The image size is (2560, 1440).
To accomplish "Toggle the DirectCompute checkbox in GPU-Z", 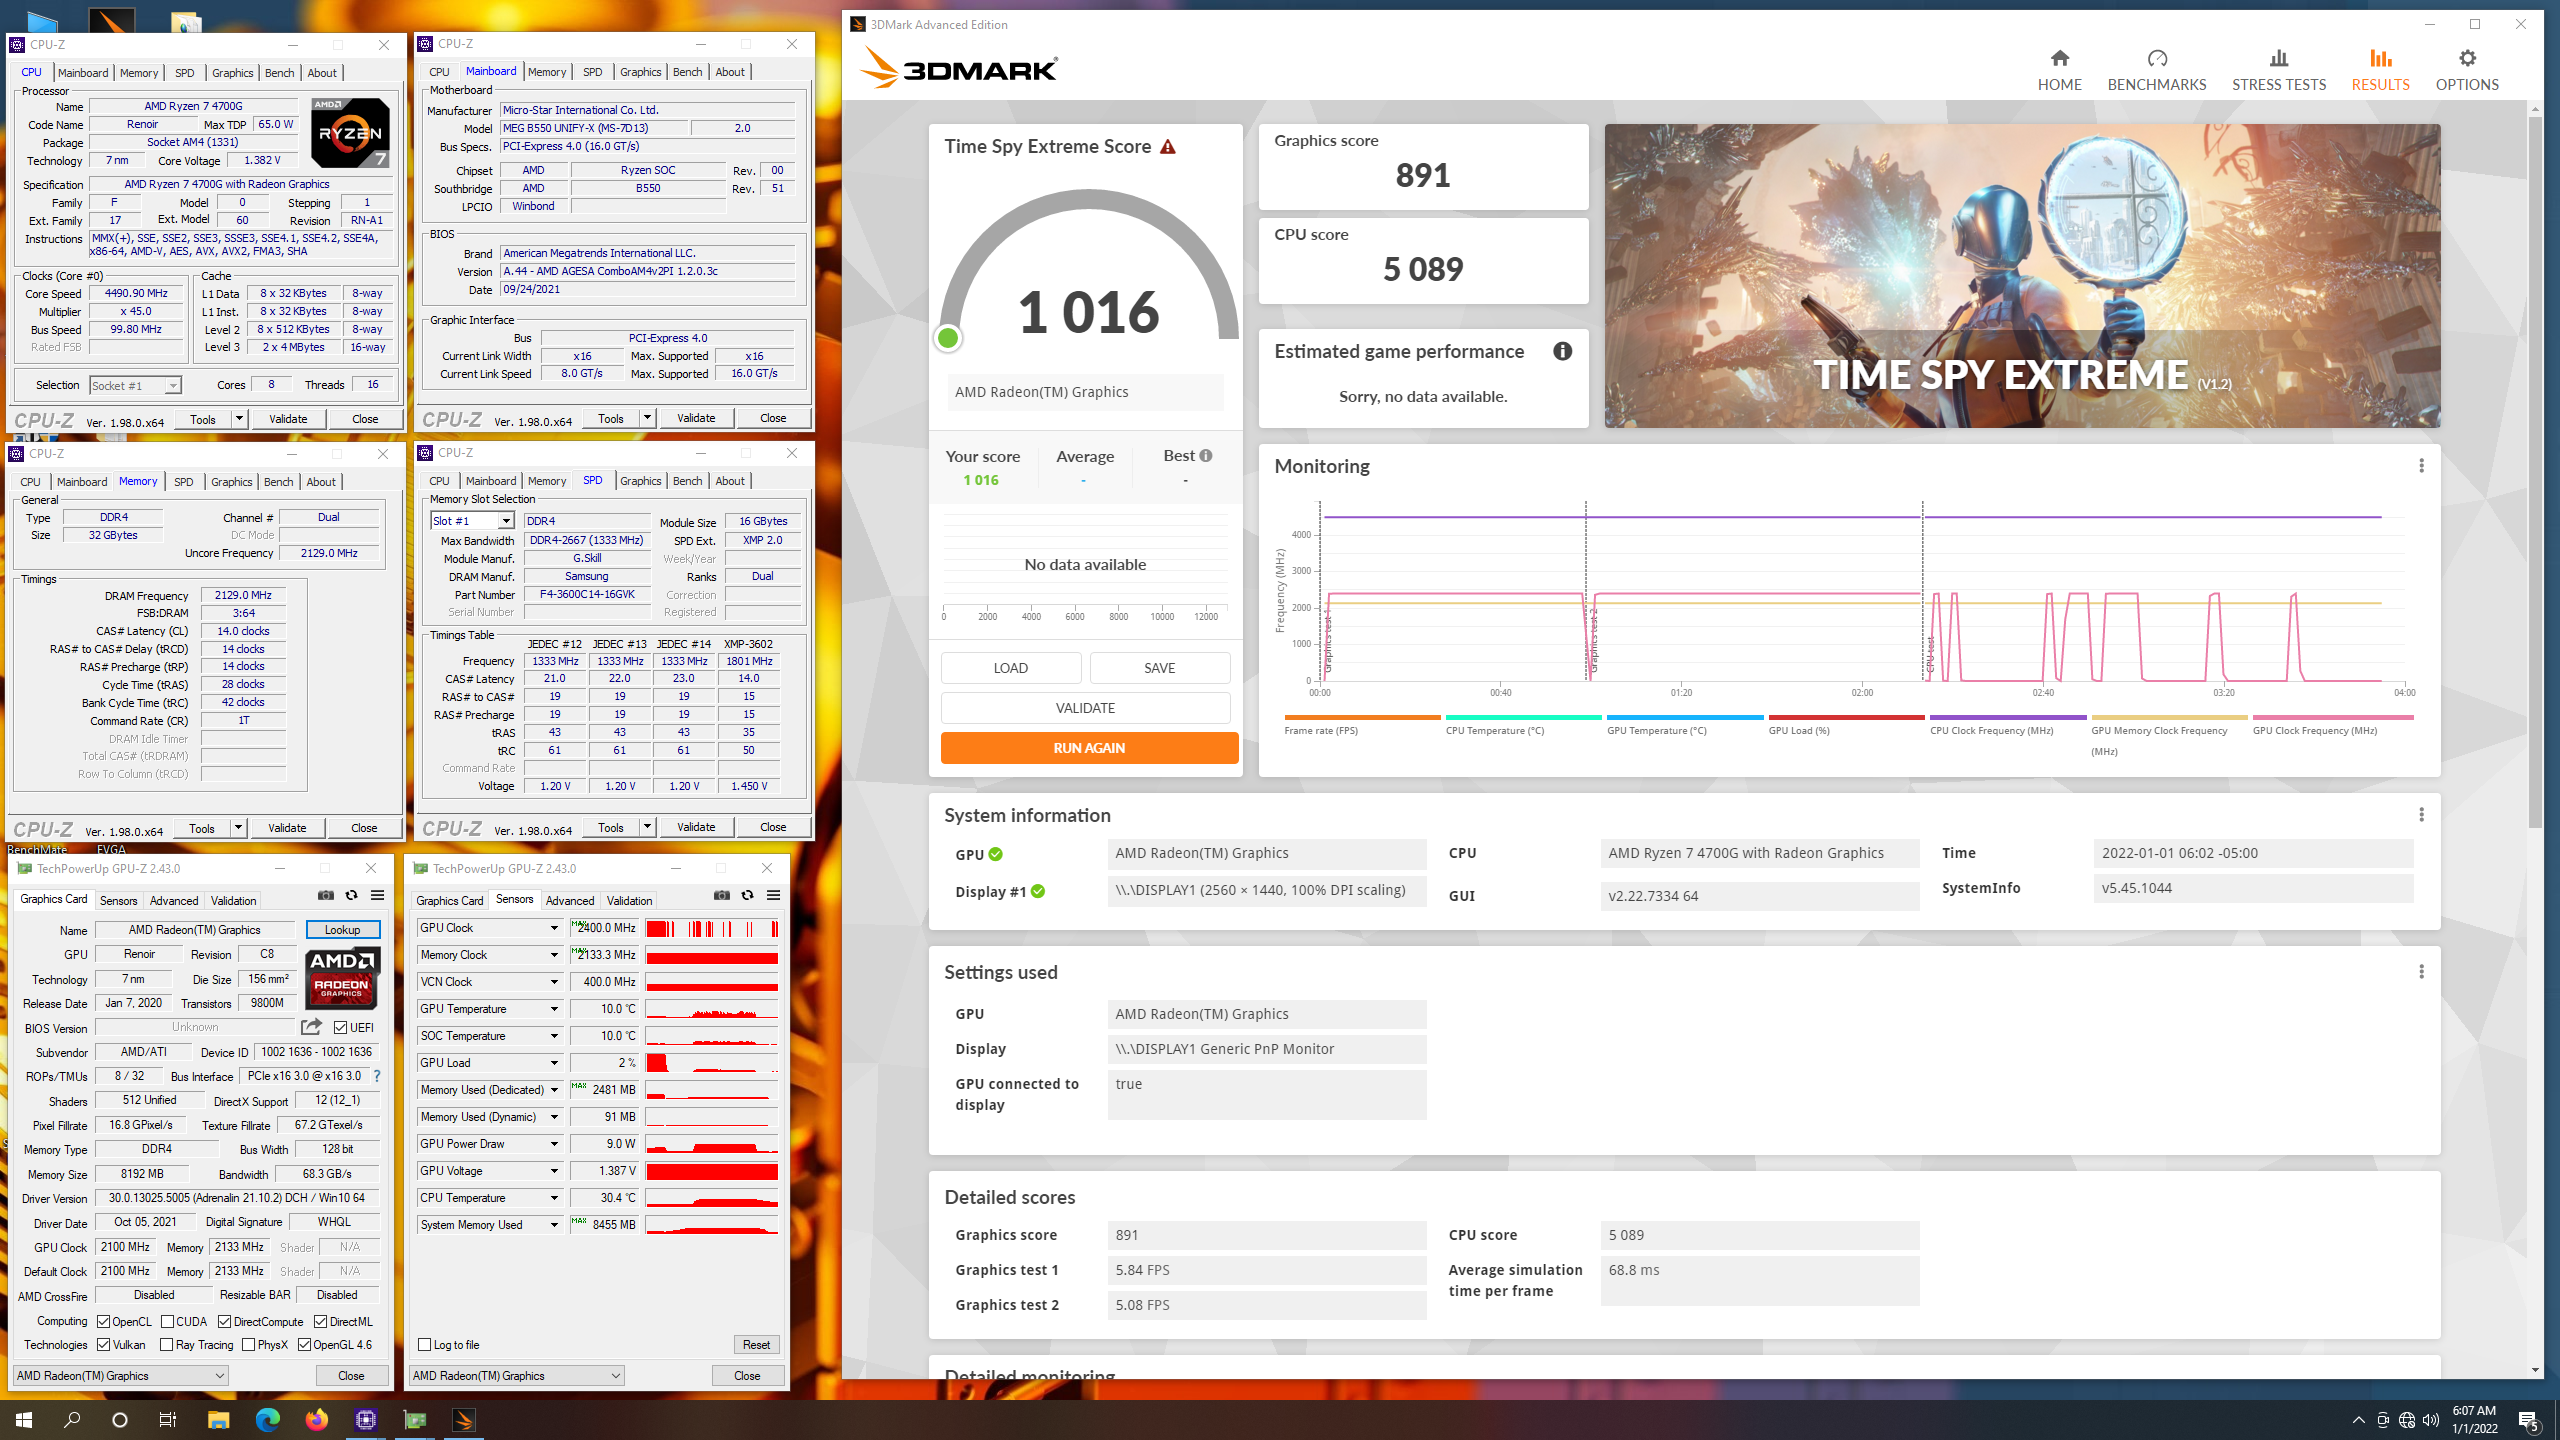I will coord(224,1321).
